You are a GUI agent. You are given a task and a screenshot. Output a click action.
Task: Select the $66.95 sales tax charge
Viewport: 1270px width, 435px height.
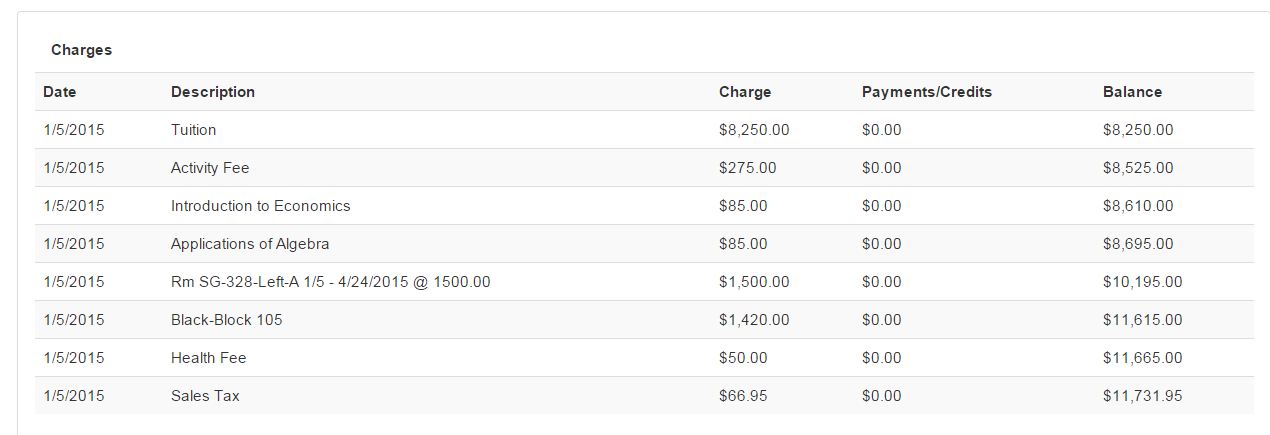coord(743,396)
